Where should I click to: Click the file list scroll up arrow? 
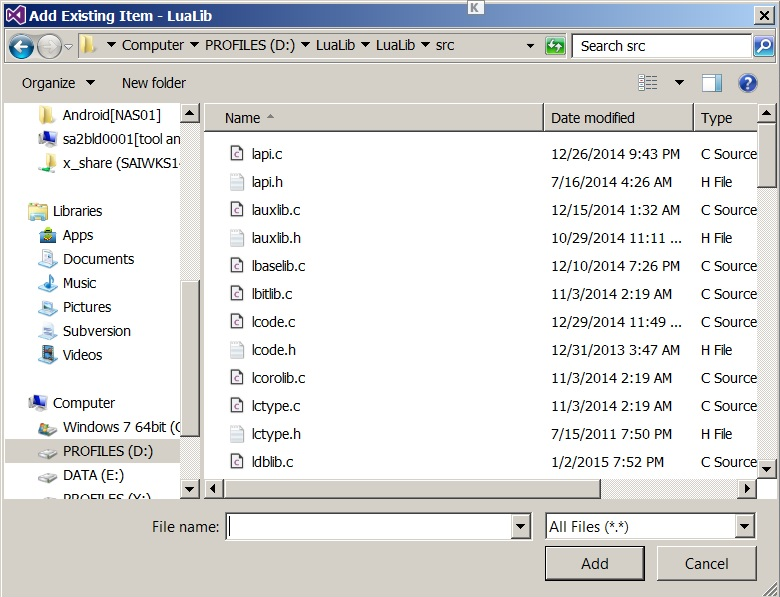767,114
